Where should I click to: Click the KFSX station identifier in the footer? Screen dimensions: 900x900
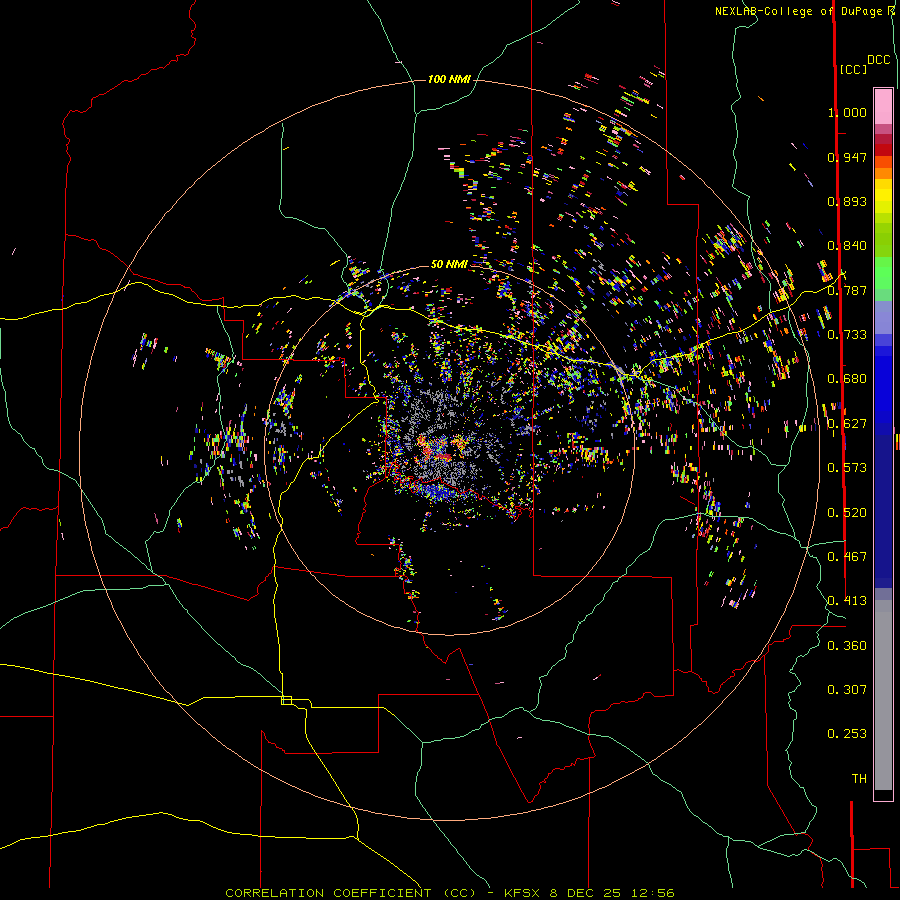[x=522, y=893]
